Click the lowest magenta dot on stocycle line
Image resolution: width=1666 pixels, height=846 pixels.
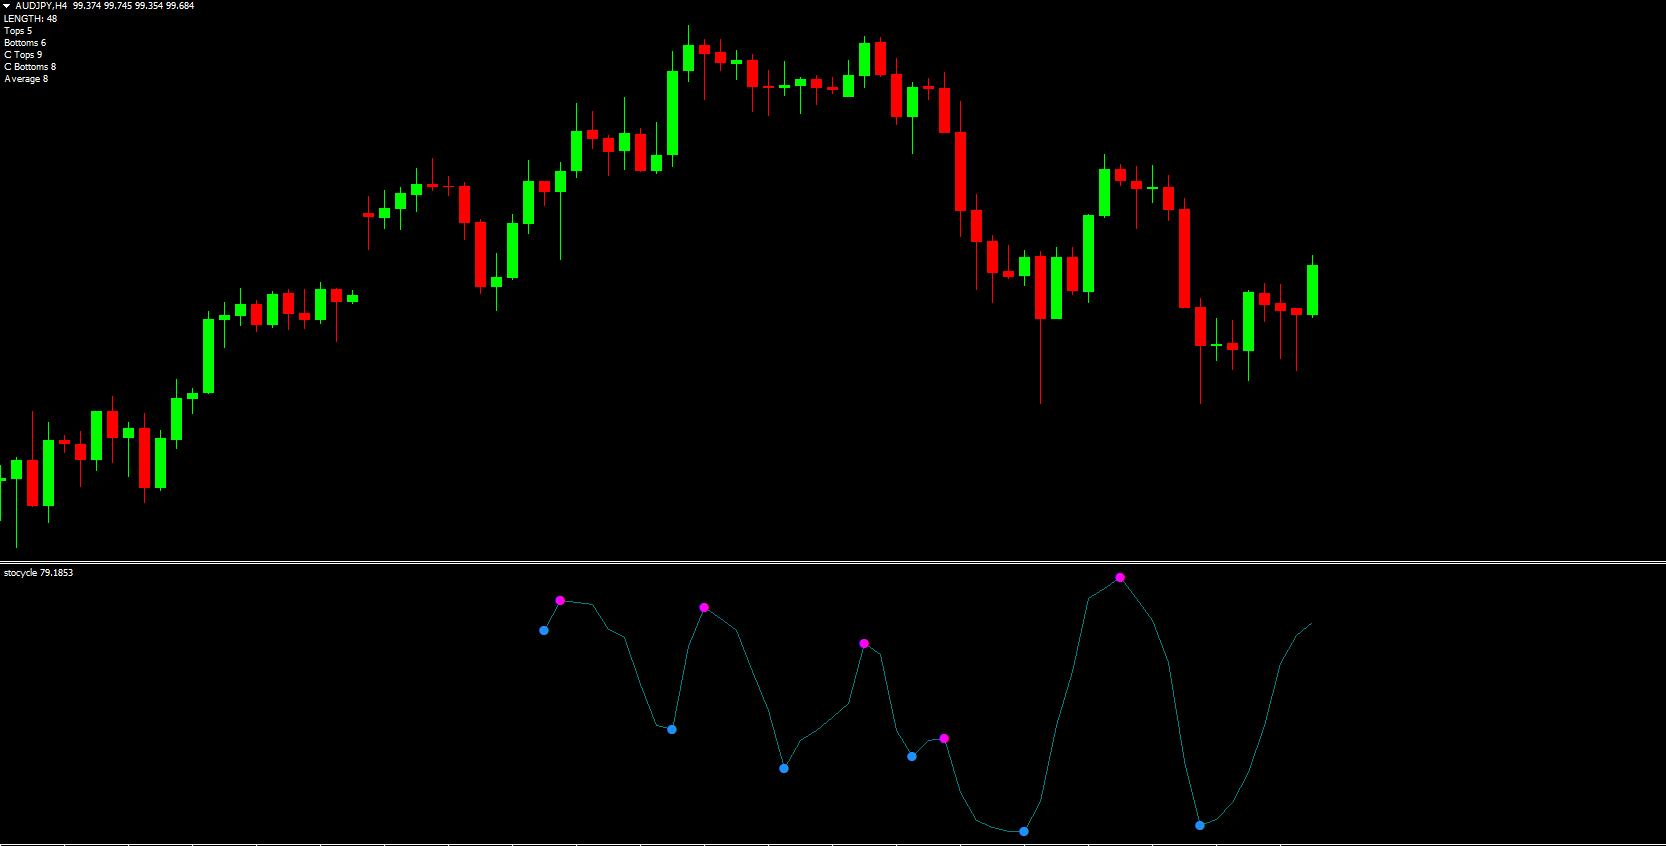coord(944,738)
